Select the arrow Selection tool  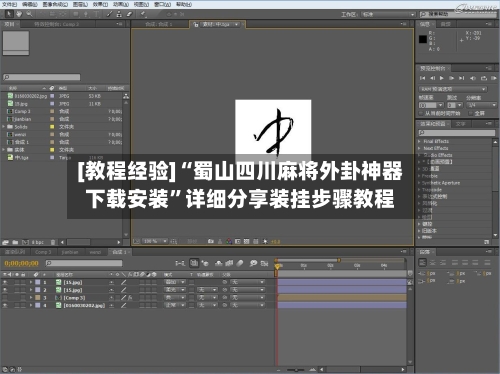pos(9,14)
